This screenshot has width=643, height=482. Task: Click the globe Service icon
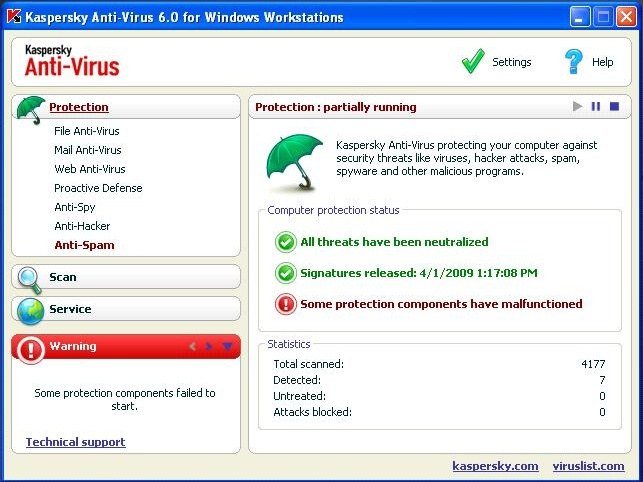click(x=30, y=309)
